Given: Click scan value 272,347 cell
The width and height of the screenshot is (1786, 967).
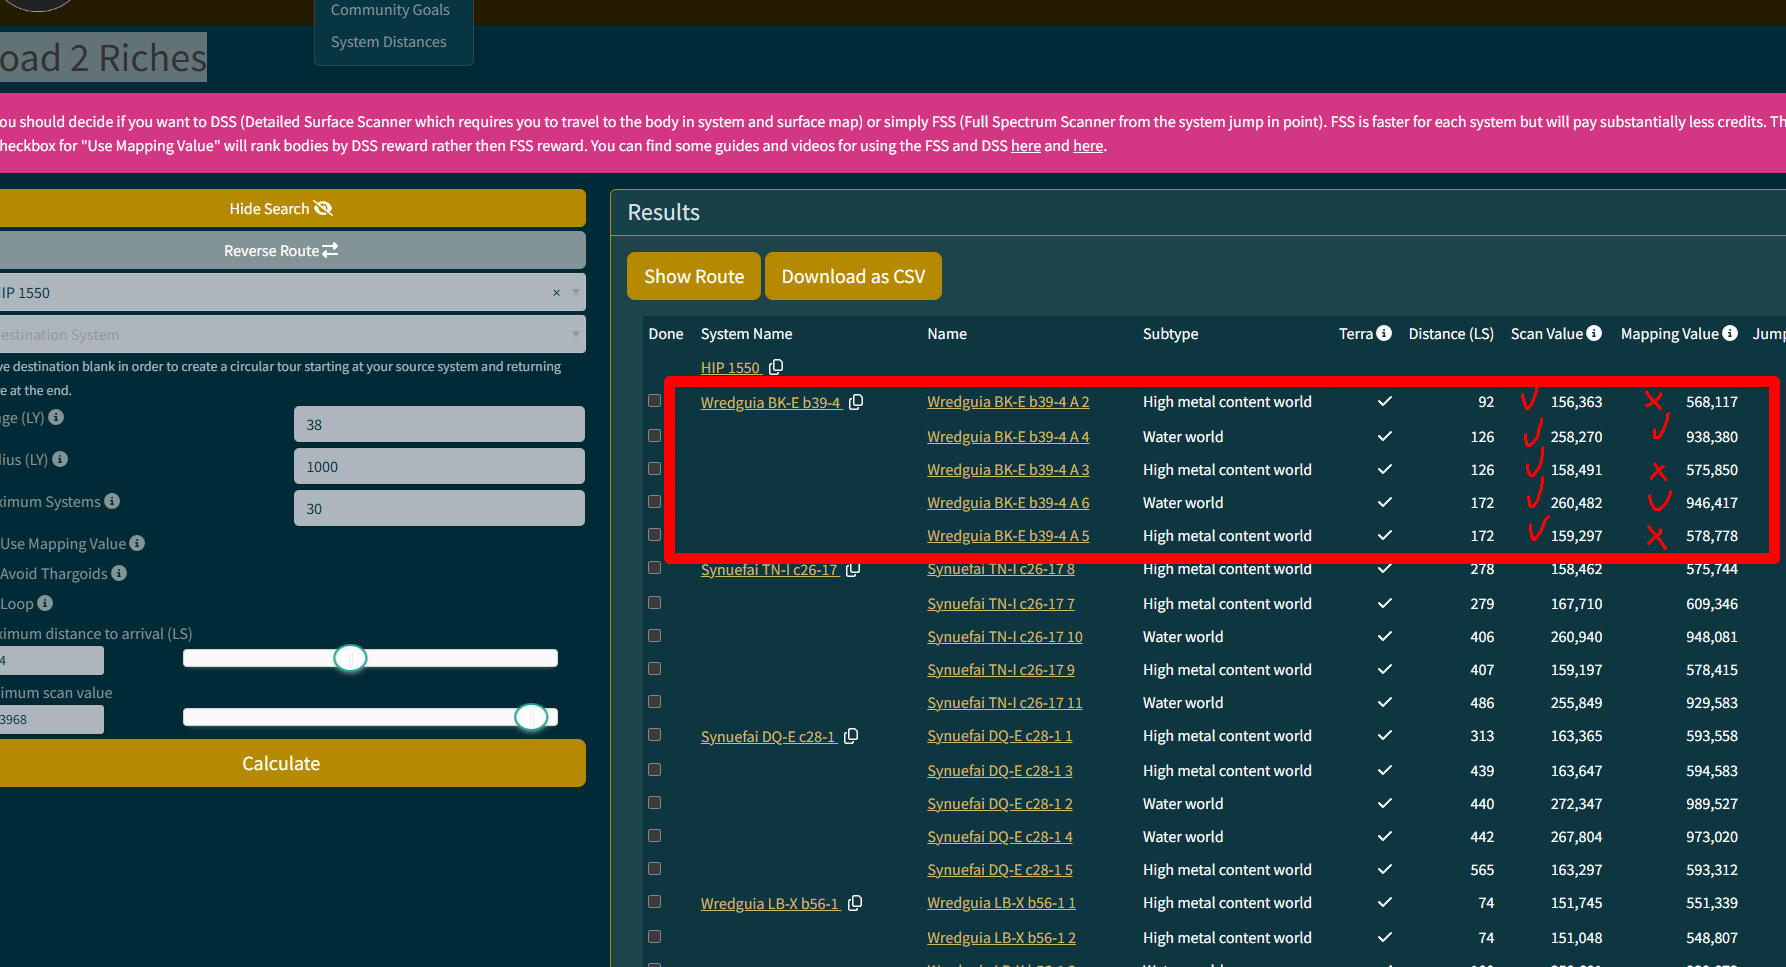Looking at the screenshot, I should pyautogui.click(x=1576, y=804).
